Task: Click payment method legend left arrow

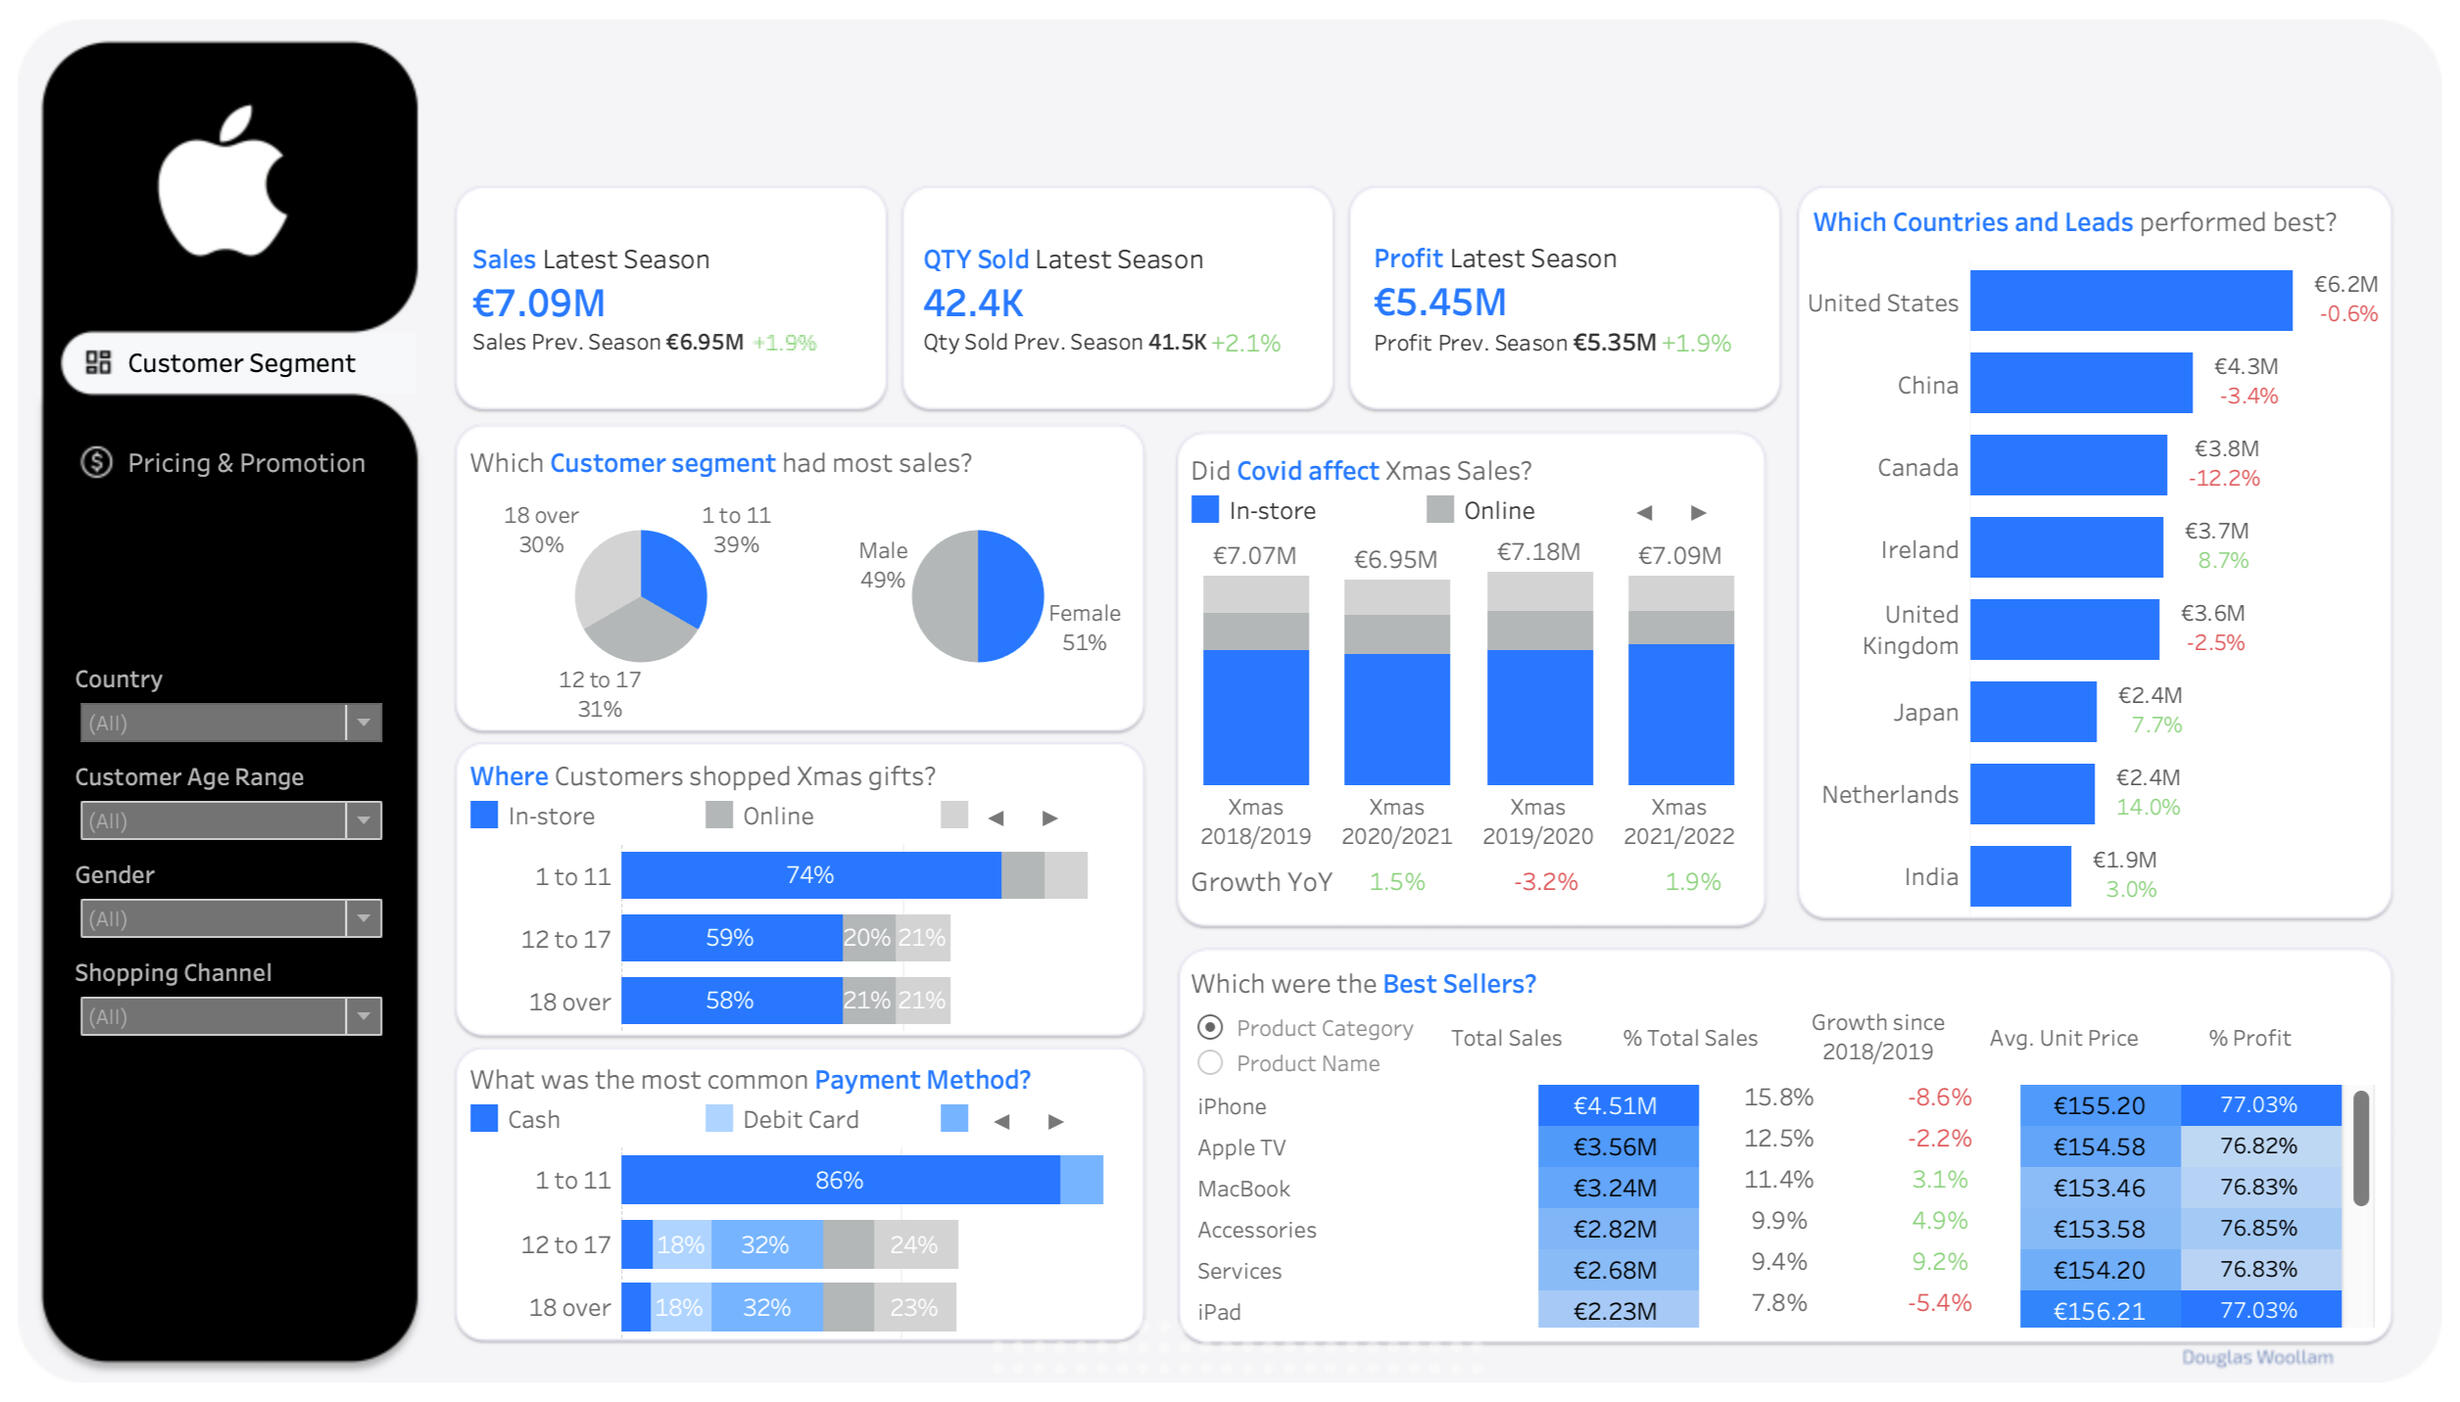Action: click(1002, 1122)
